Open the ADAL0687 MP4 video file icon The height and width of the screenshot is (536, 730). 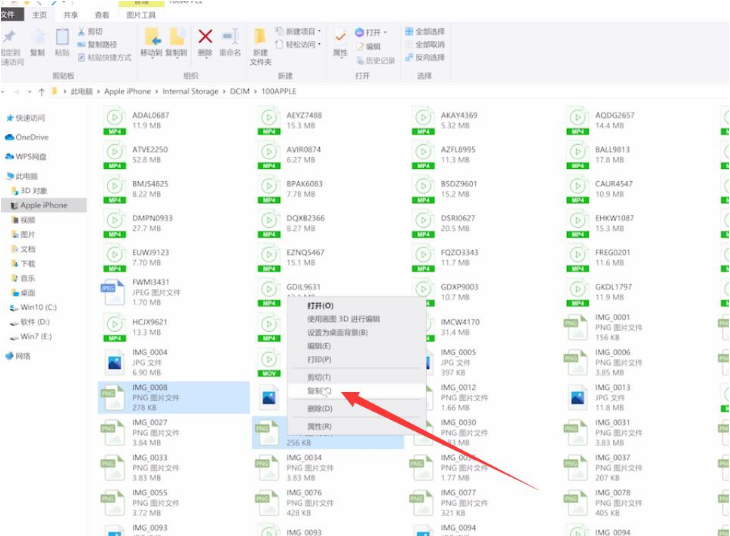tap(115, 120)
